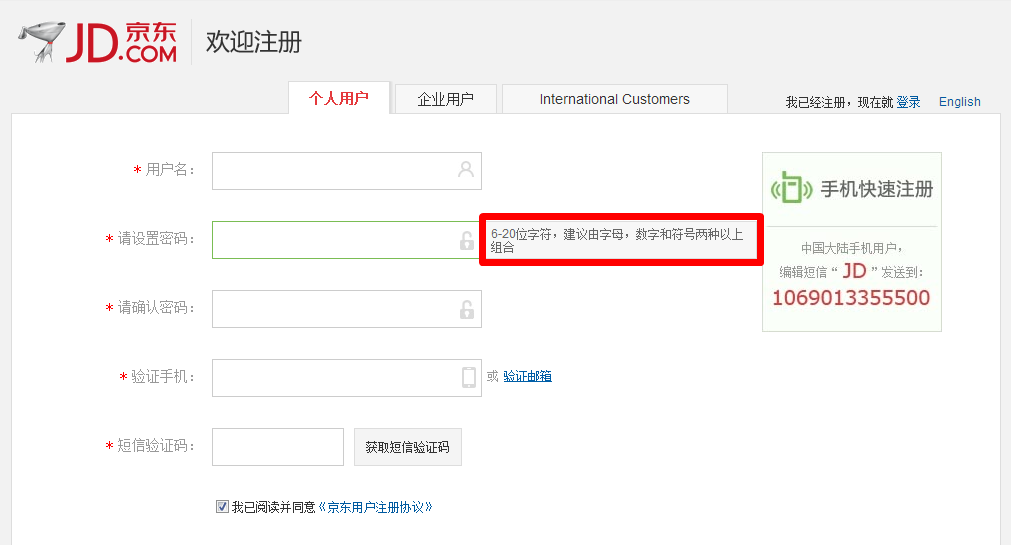Click the padlock icon in confirm-password field
The width and height of the screenshot is (1011, 545).
click(x=466, y=309)
